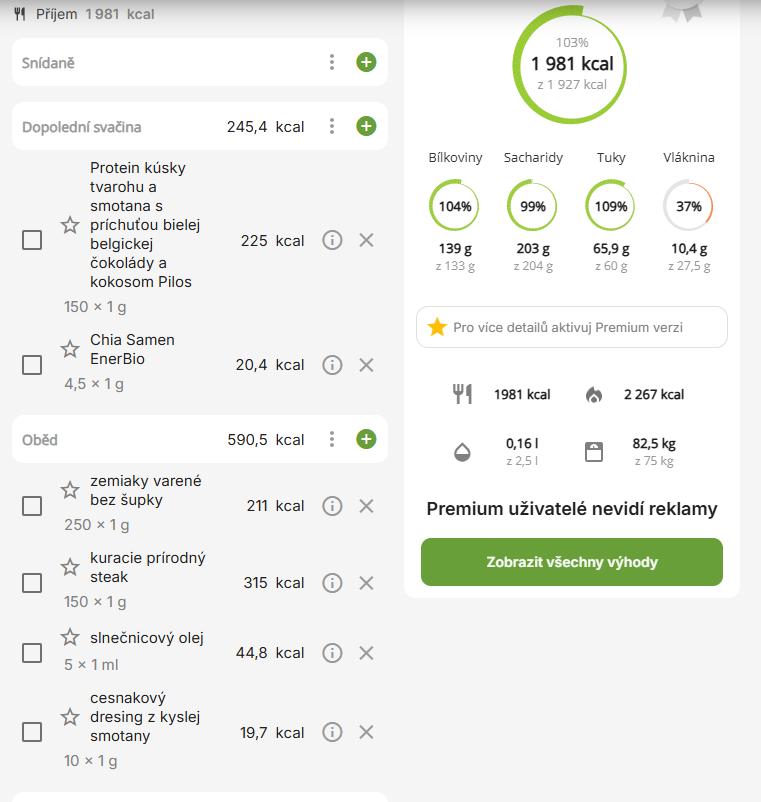Remove slnečnicový olej from the list
Image resolution: width=761 pixels, height=802 pixels.
pos(366,653)
